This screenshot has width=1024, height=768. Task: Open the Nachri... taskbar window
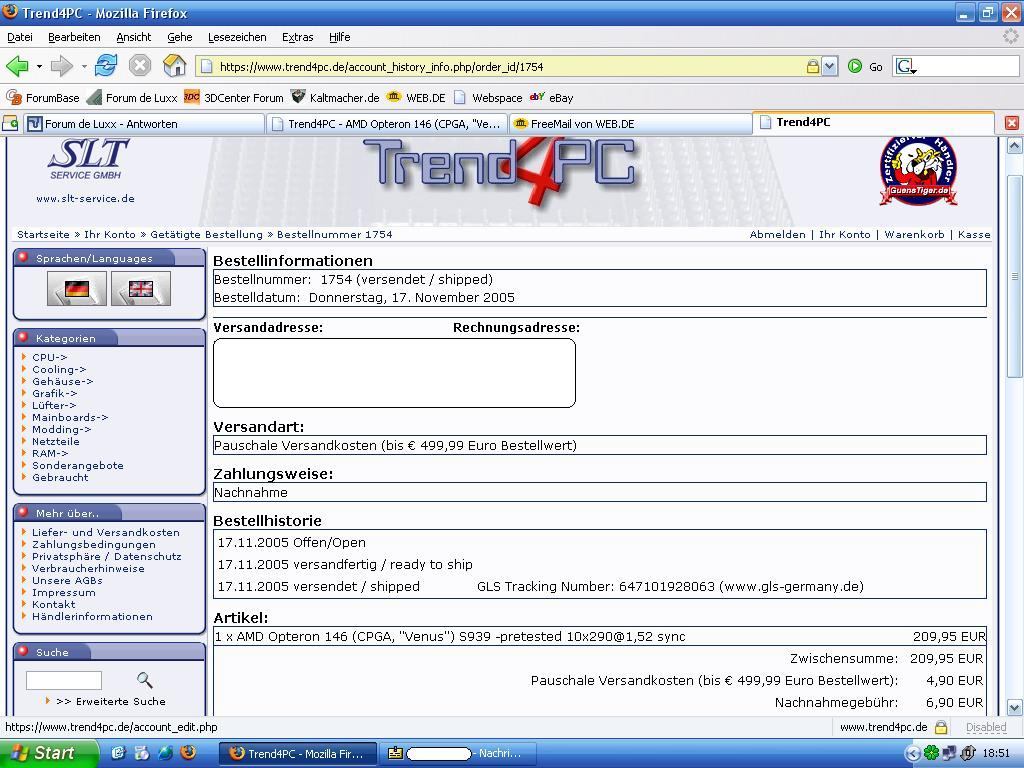pos(458,754)
